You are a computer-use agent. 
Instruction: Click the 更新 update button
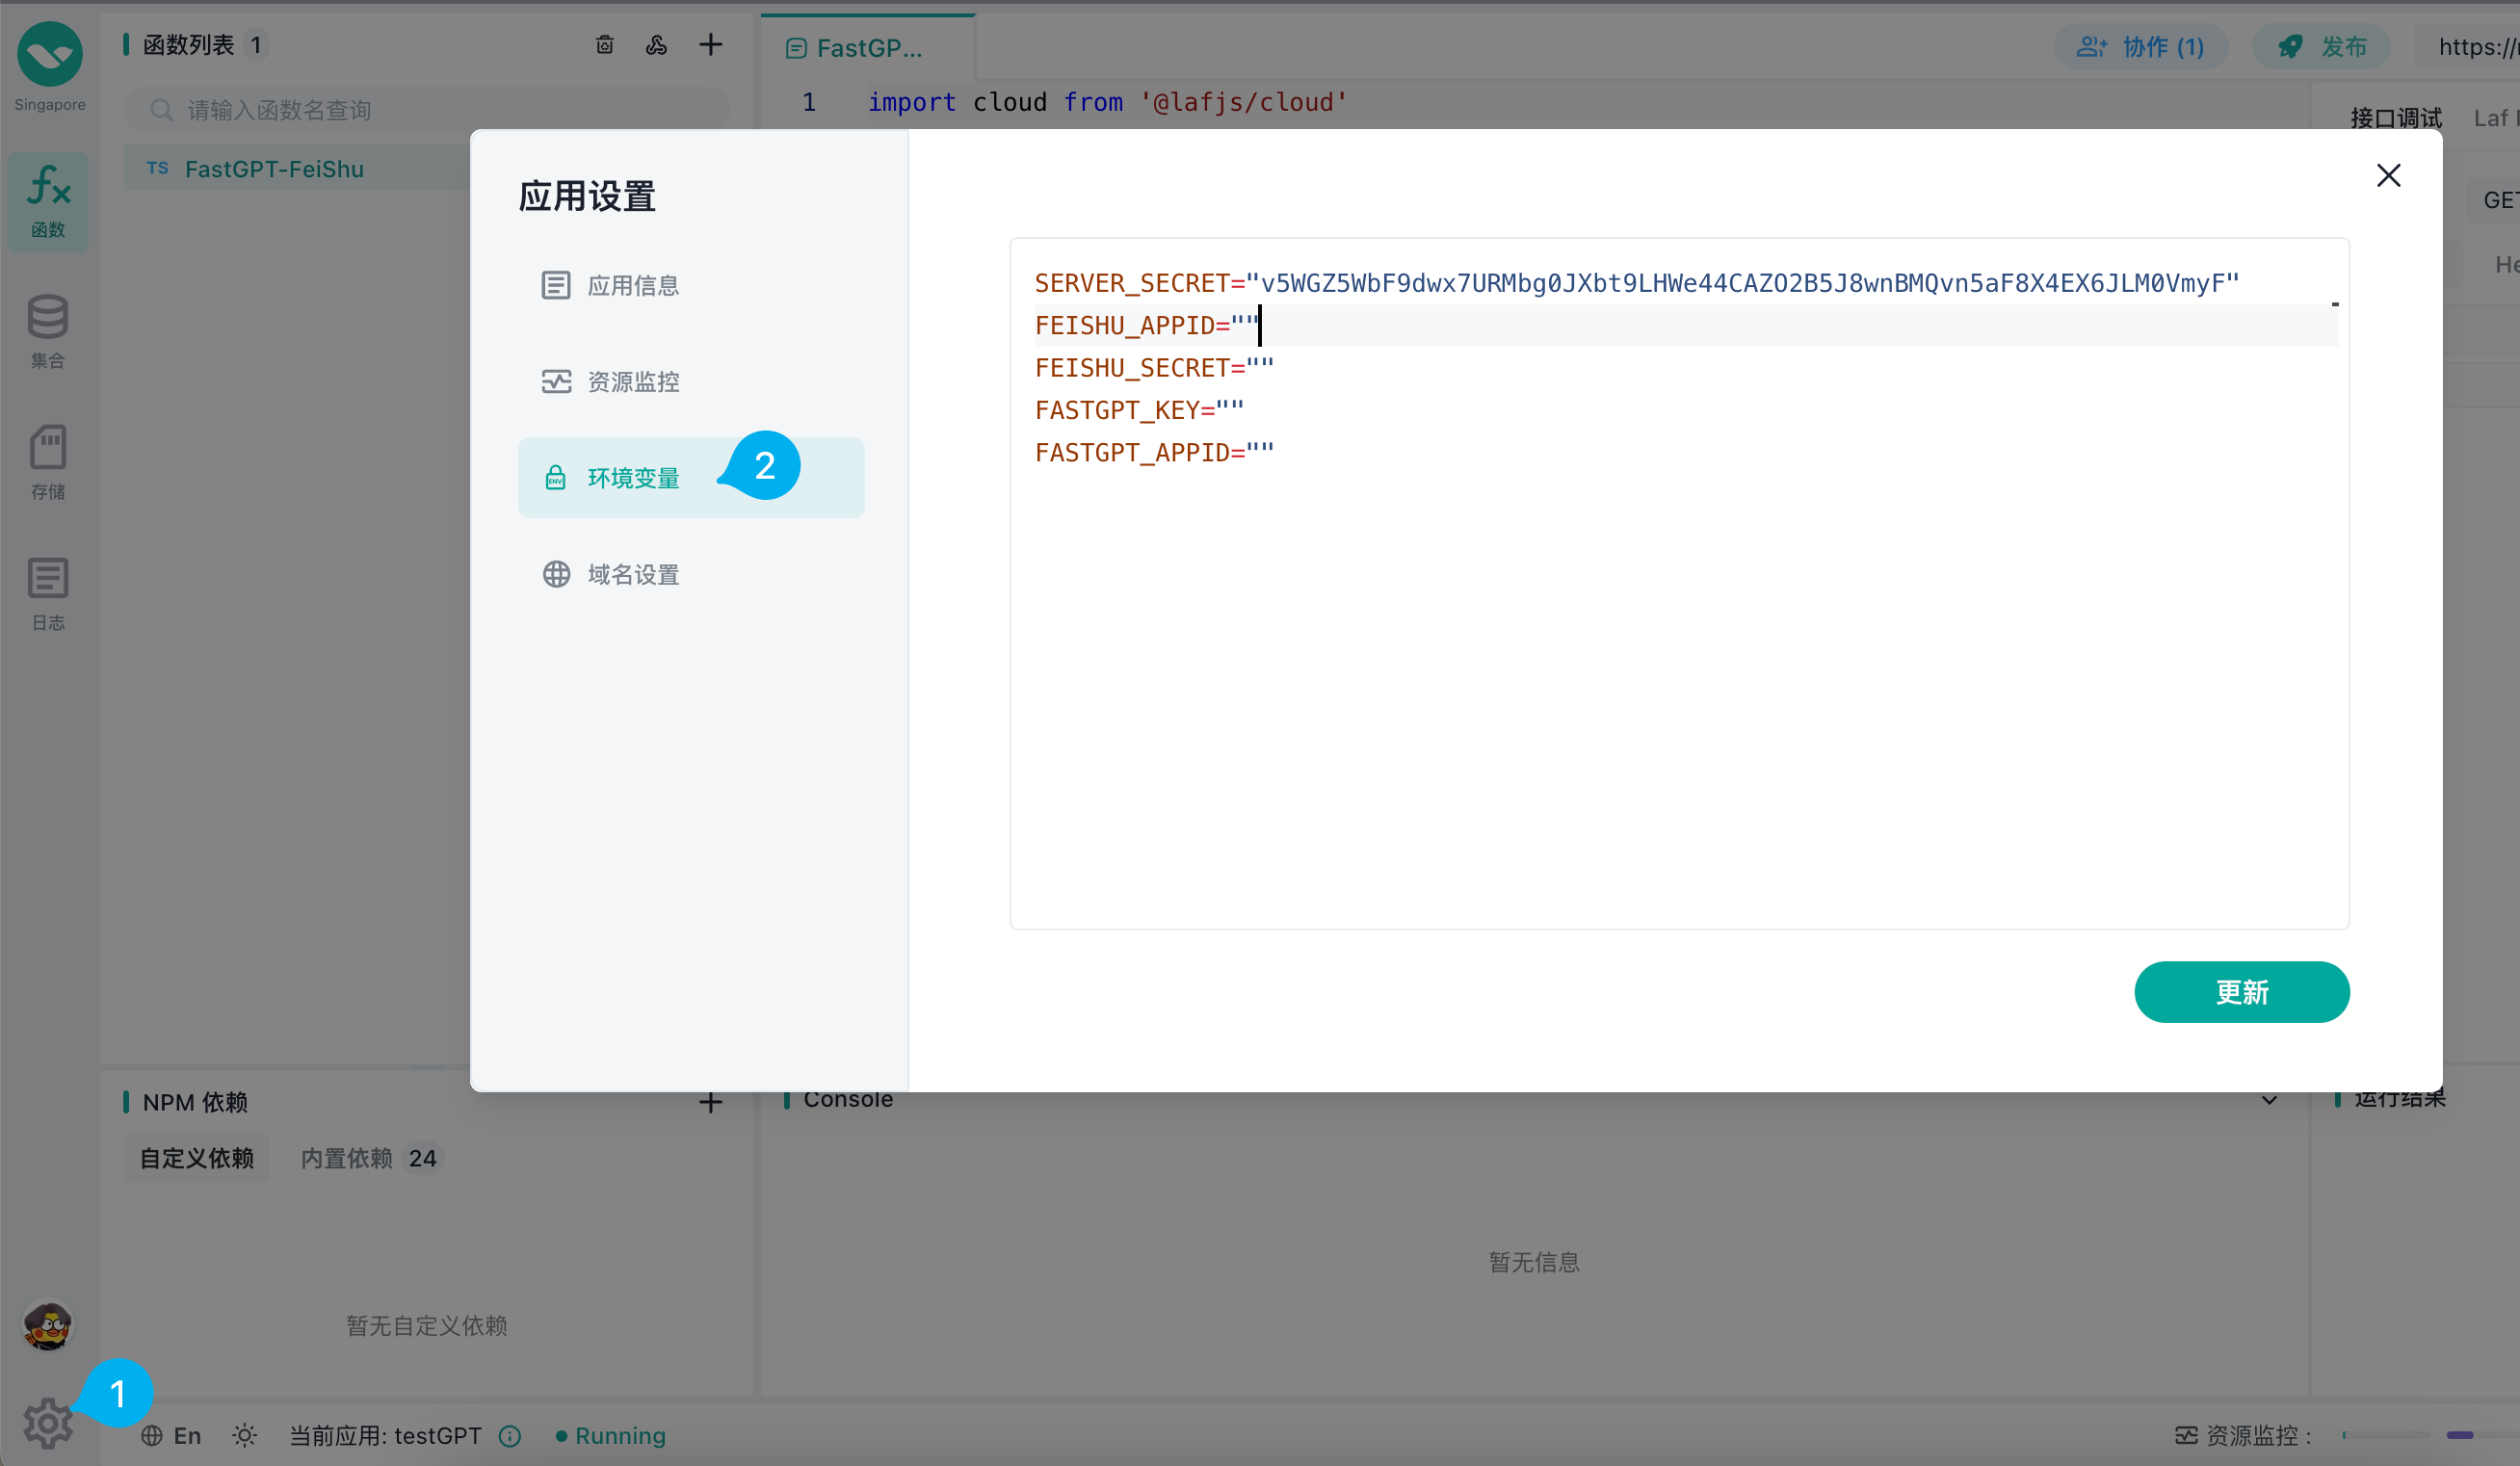pos(2241,991)
